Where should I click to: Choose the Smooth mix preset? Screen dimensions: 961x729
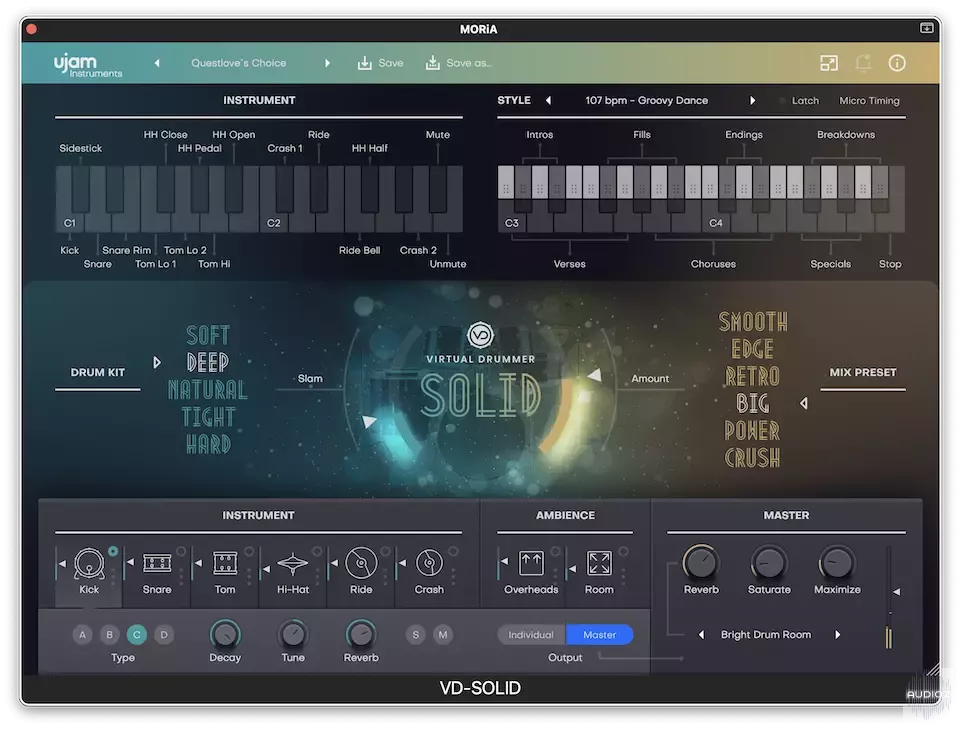click(753, 322)
